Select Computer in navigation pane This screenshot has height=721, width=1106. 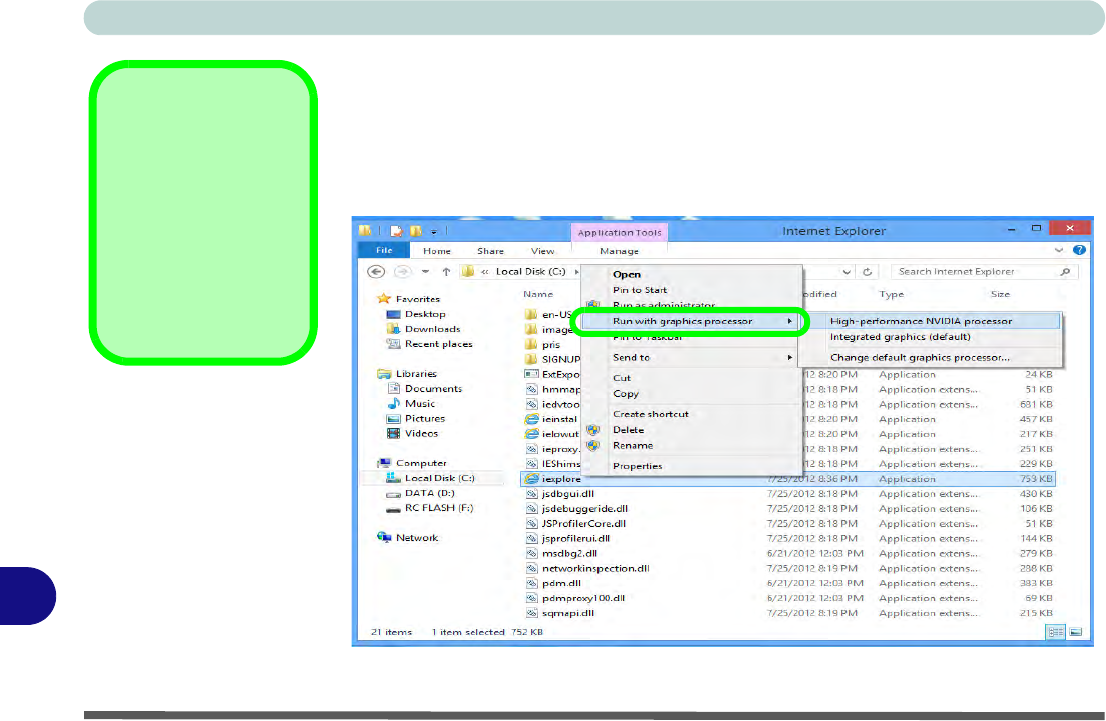point(421,464)
